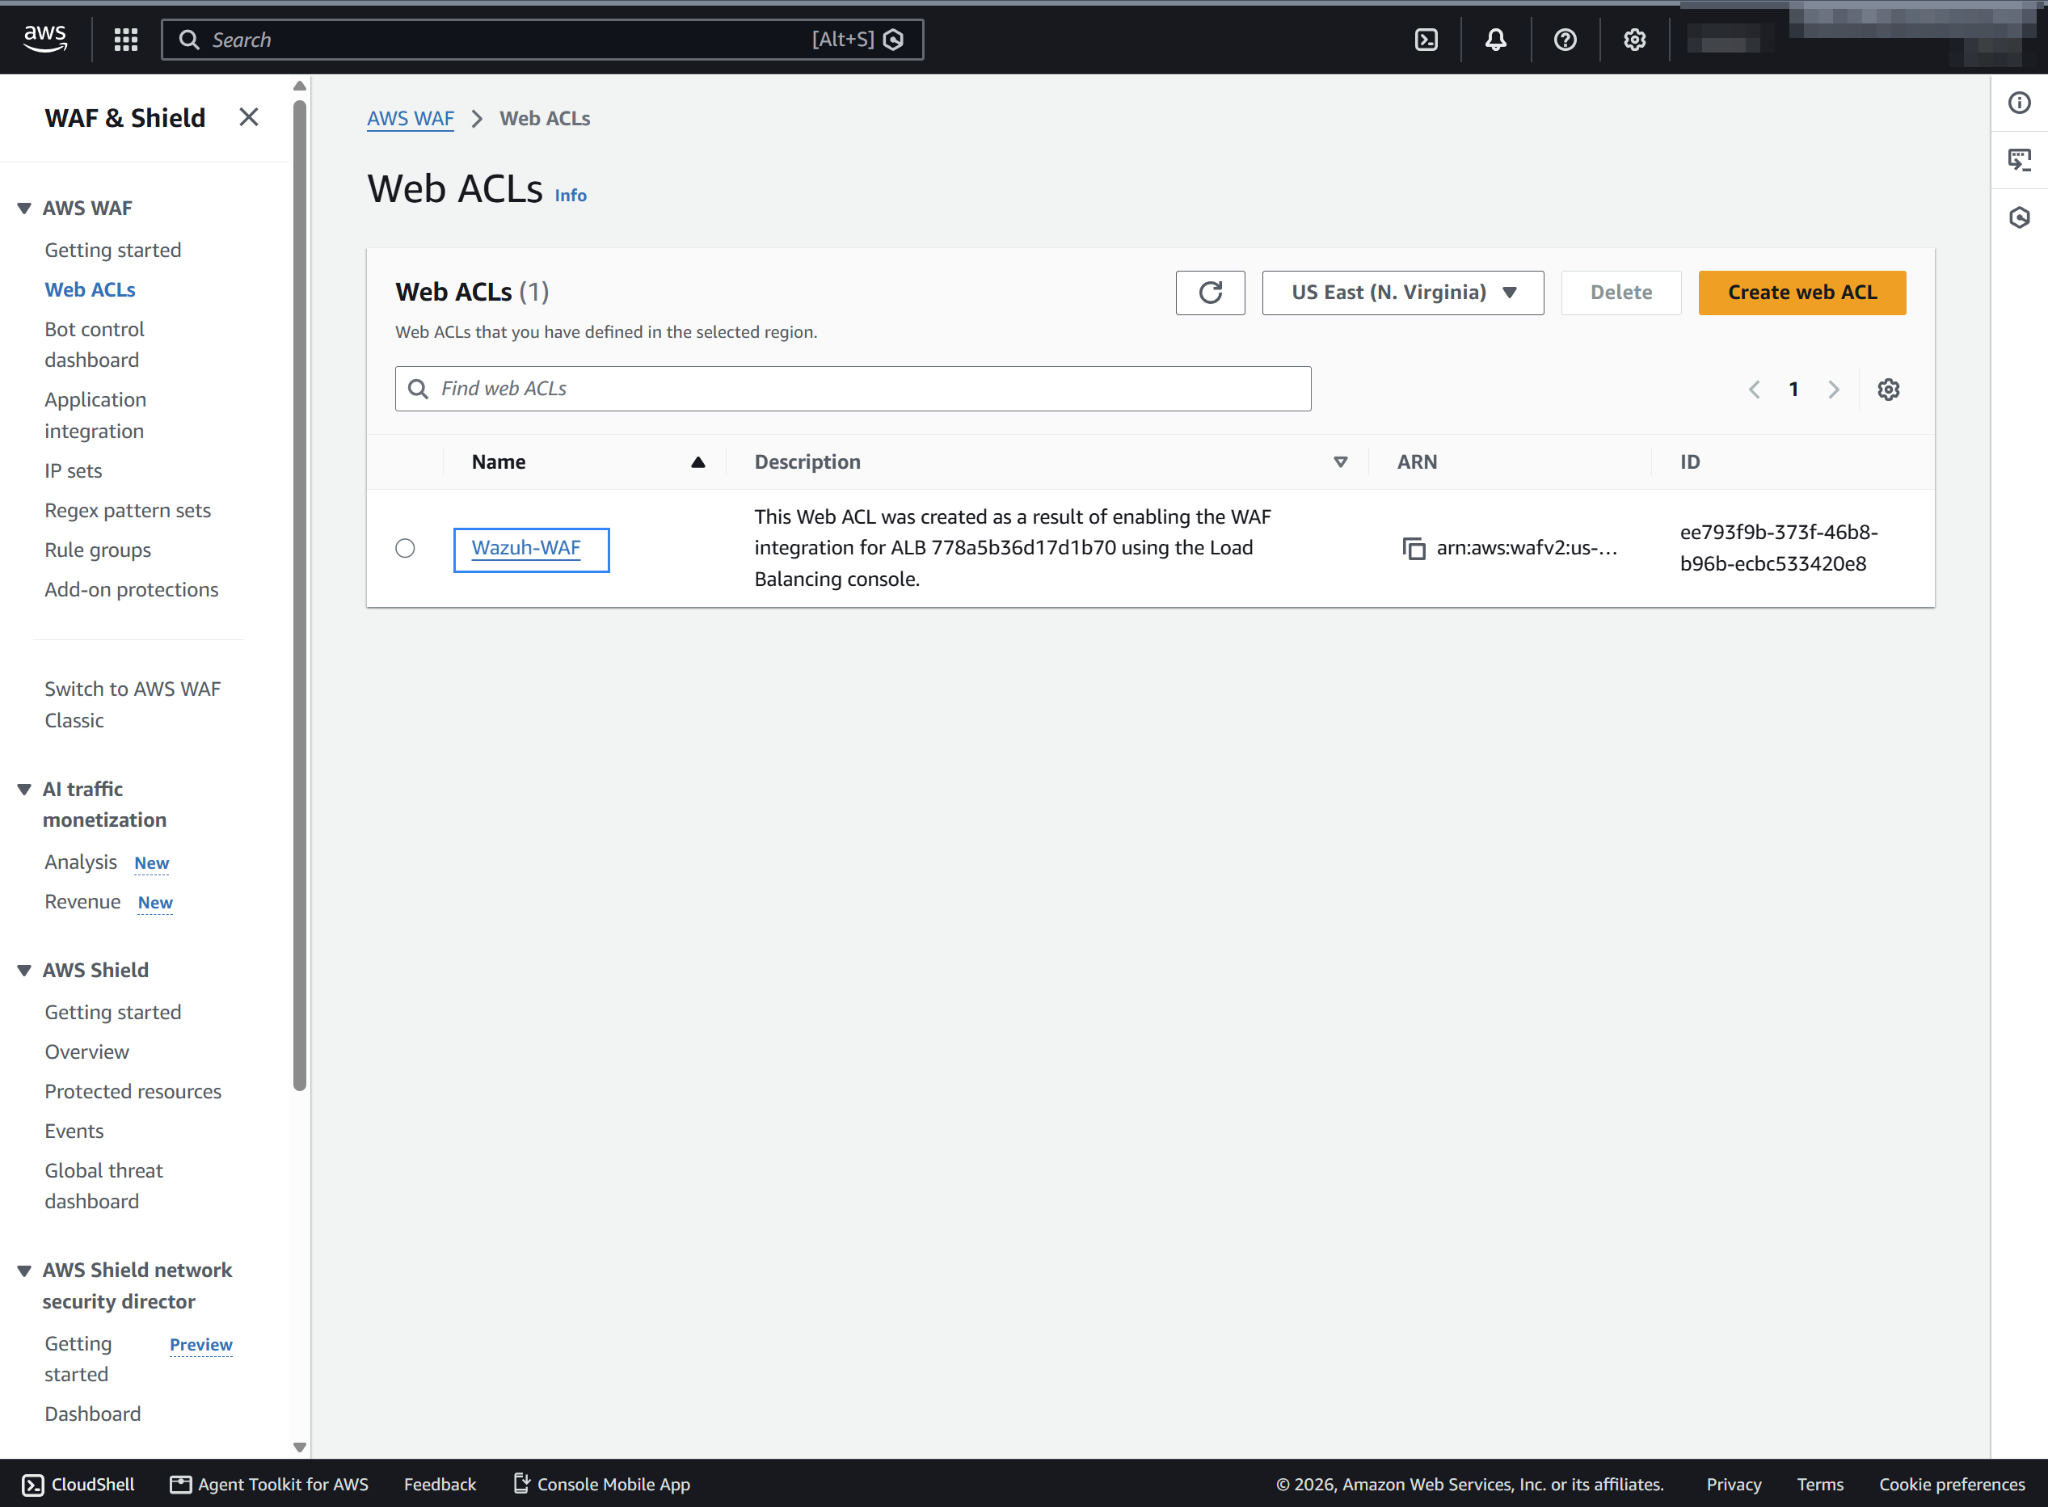Screen dimensions: 2048x1507
Task: Open Rule groups in sidebar
Action: pos(98,550)
